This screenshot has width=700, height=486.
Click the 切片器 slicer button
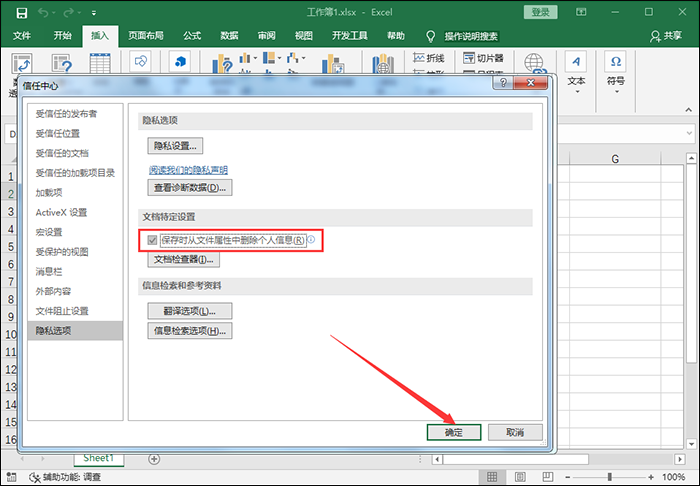tap(483, 58)
